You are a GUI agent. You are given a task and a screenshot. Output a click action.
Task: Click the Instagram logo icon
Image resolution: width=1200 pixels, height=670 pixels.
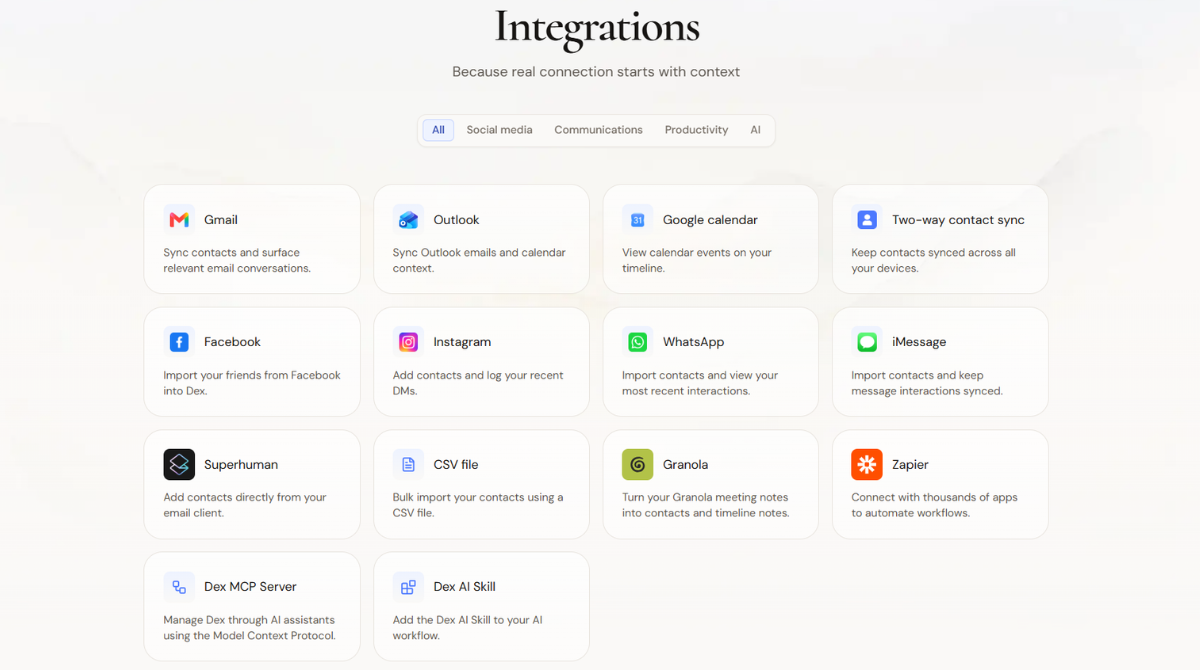[408, 342]
